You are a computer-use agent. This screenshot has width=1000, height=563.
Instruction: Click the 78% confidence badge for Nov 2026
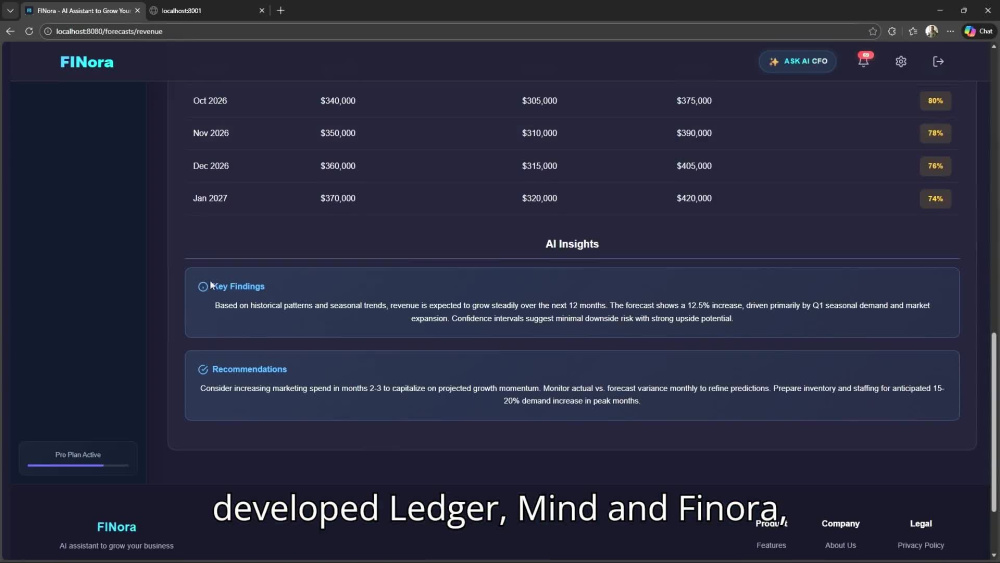pyautogui.click(x=935, y=133)
